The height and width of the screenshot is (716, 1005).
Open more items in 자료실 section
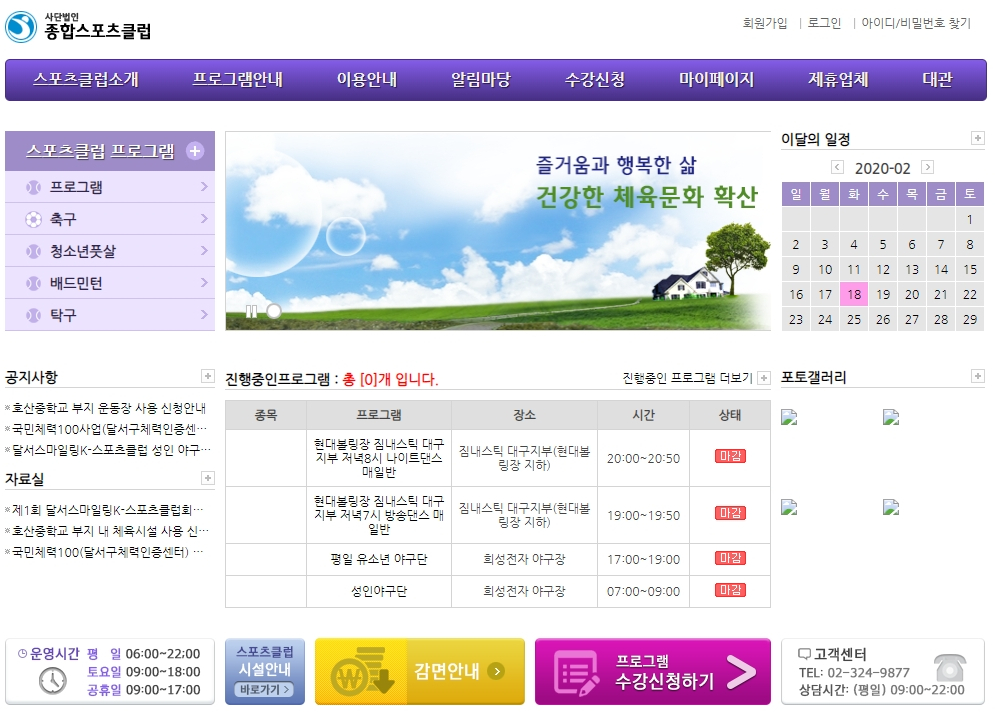pyautogui.click(x=207, y=479)
